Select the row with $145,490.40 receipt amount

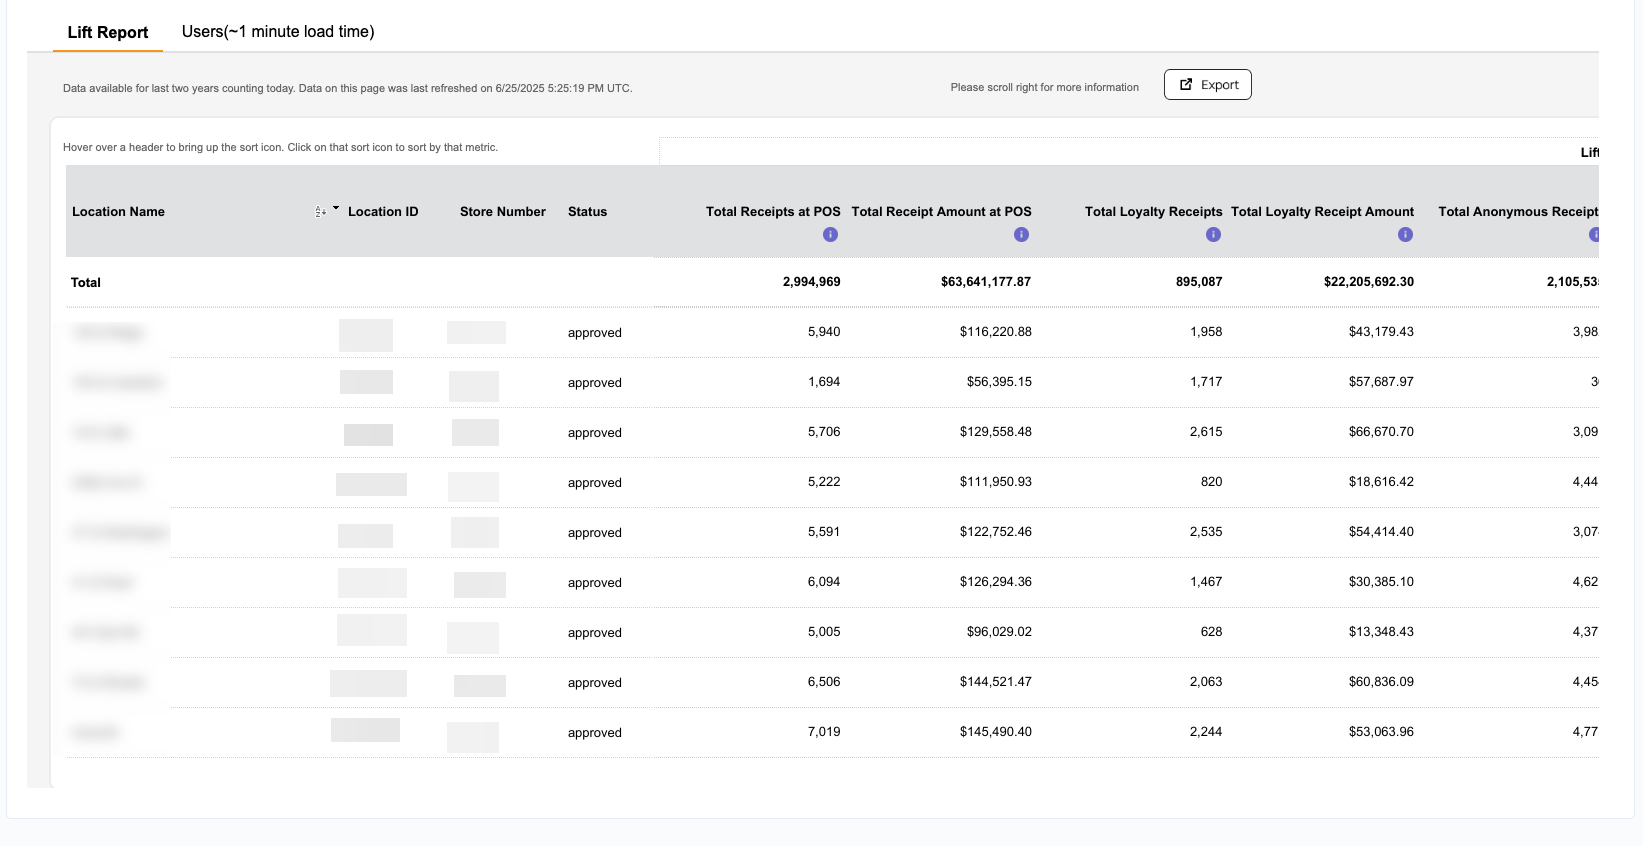click(x=832, y=732)
